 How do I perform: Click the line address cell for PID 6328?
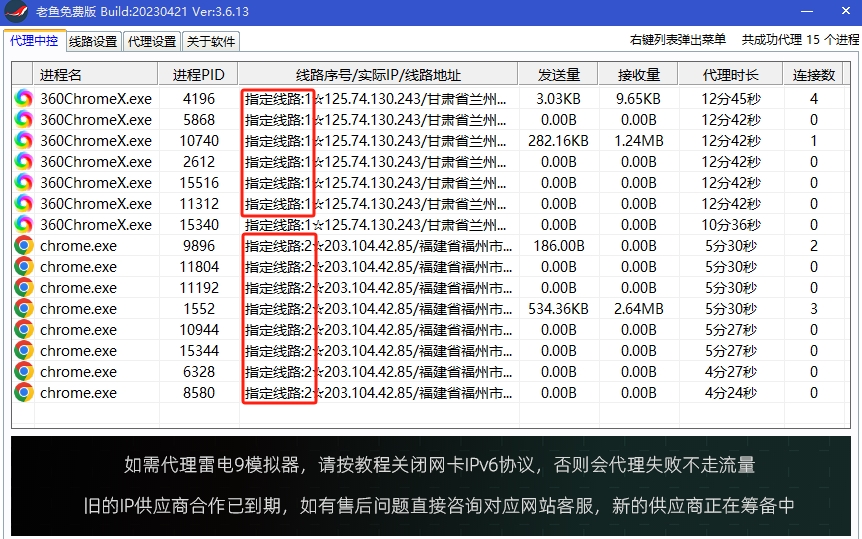[378, 372]
